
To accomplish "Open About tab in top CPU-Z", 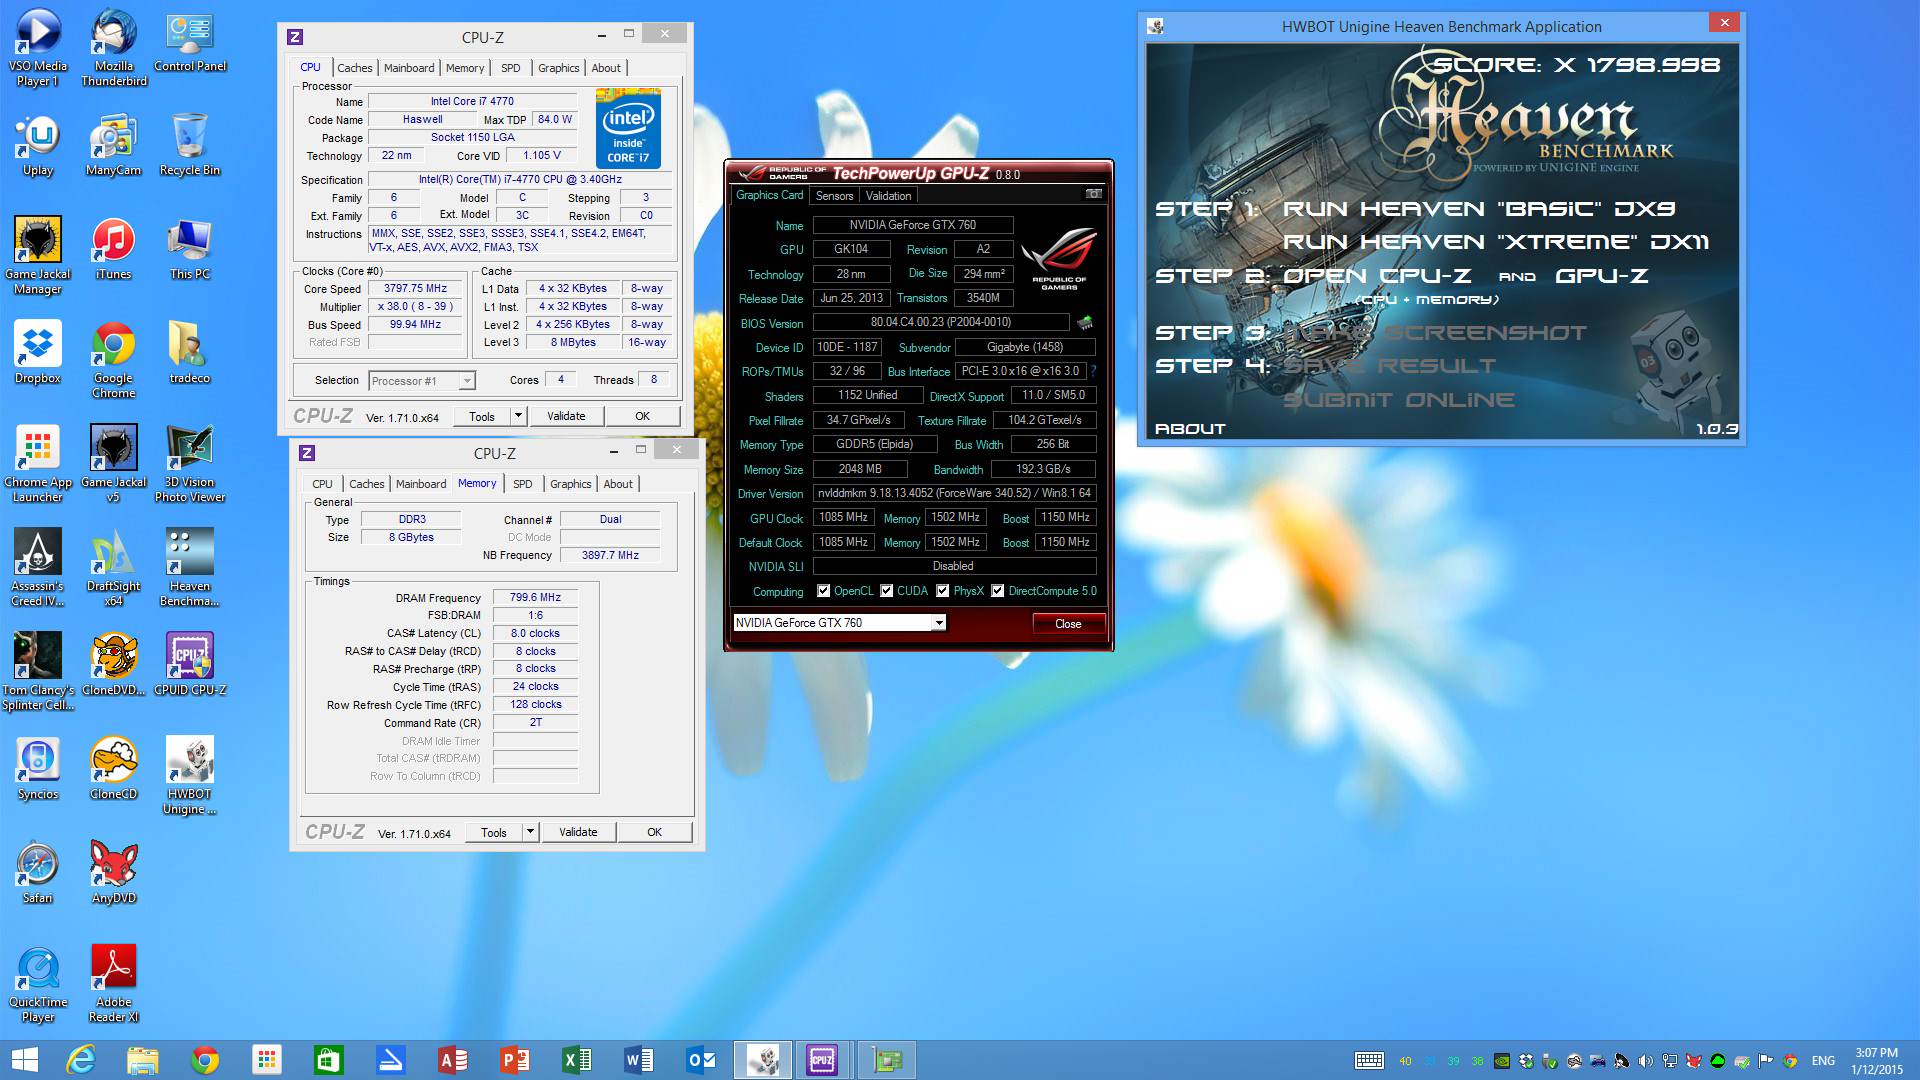I will point(606,68).
